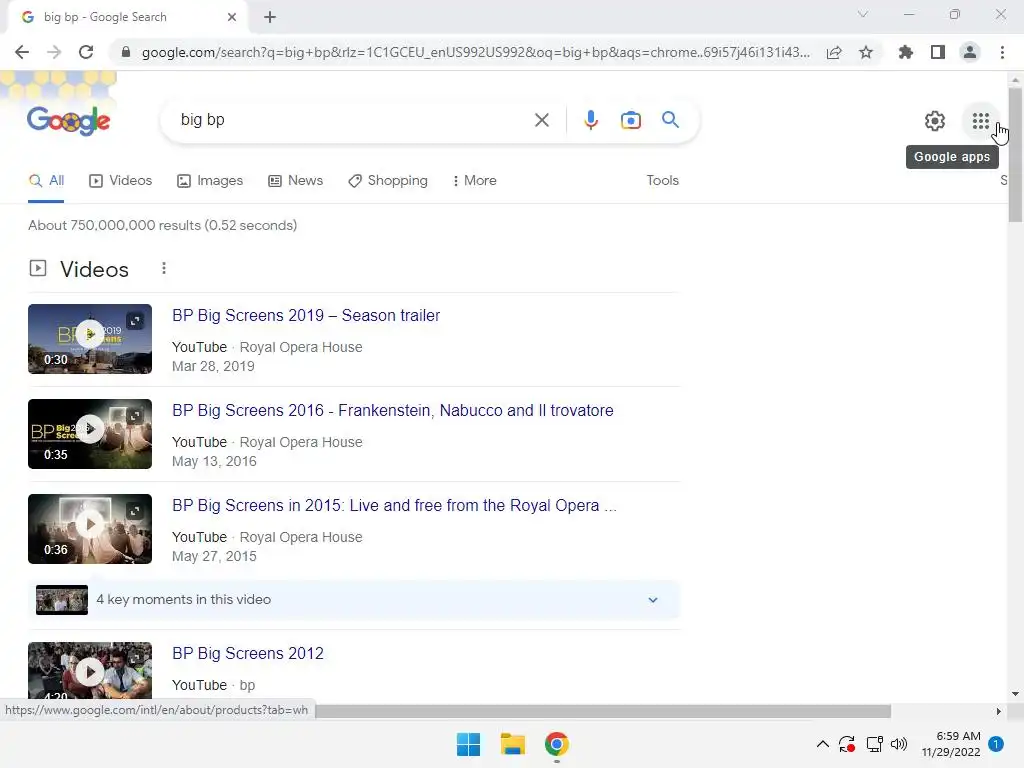
Task: Open Google quick settings gear
Action: tap(935, 121)
